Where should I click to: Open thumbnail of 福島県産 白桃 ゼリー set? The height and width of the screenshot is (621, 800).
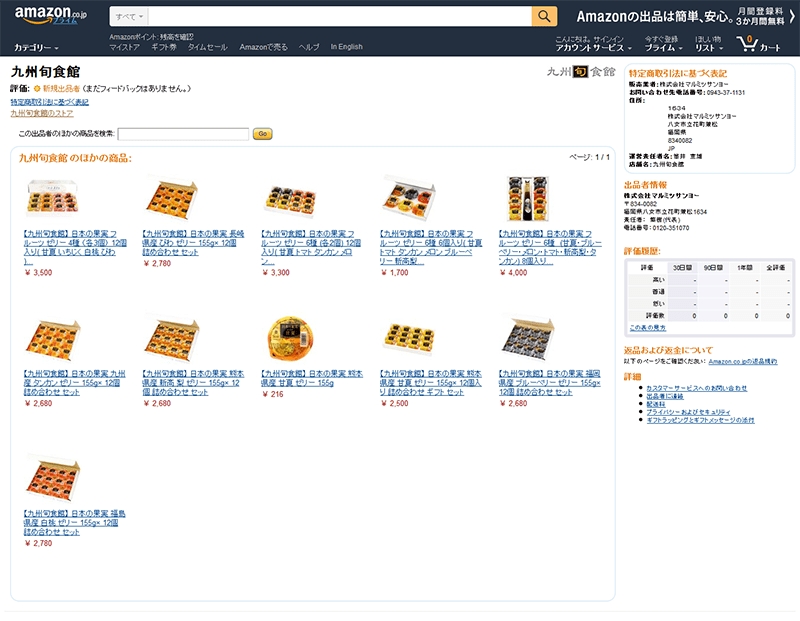52,479
